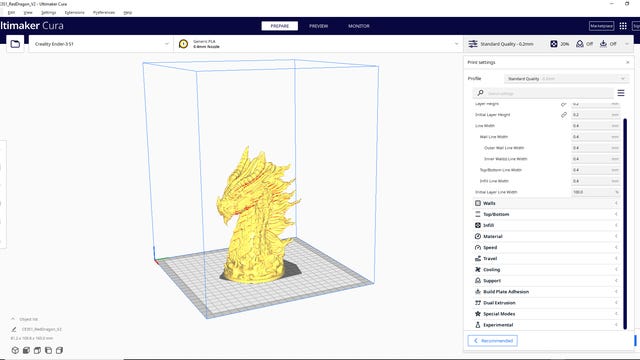This screenshot has width=640, height=360.
Task: Expand the Dual Extrusion category
Action: pos(547,302)
